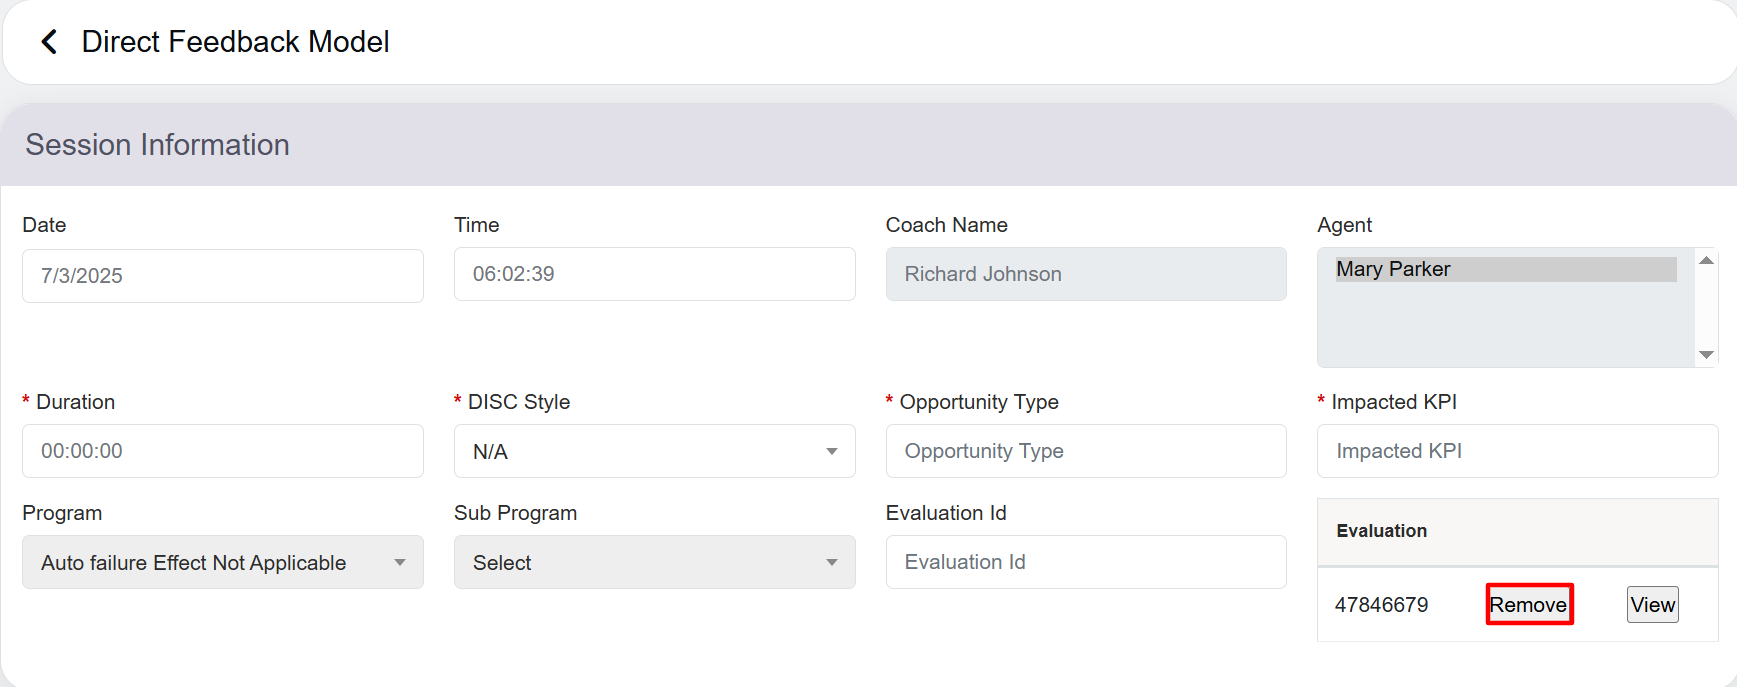This screenshot has width=1737, height=687.
Task: Click the Coach Name field
Action: pos(1085,274)
